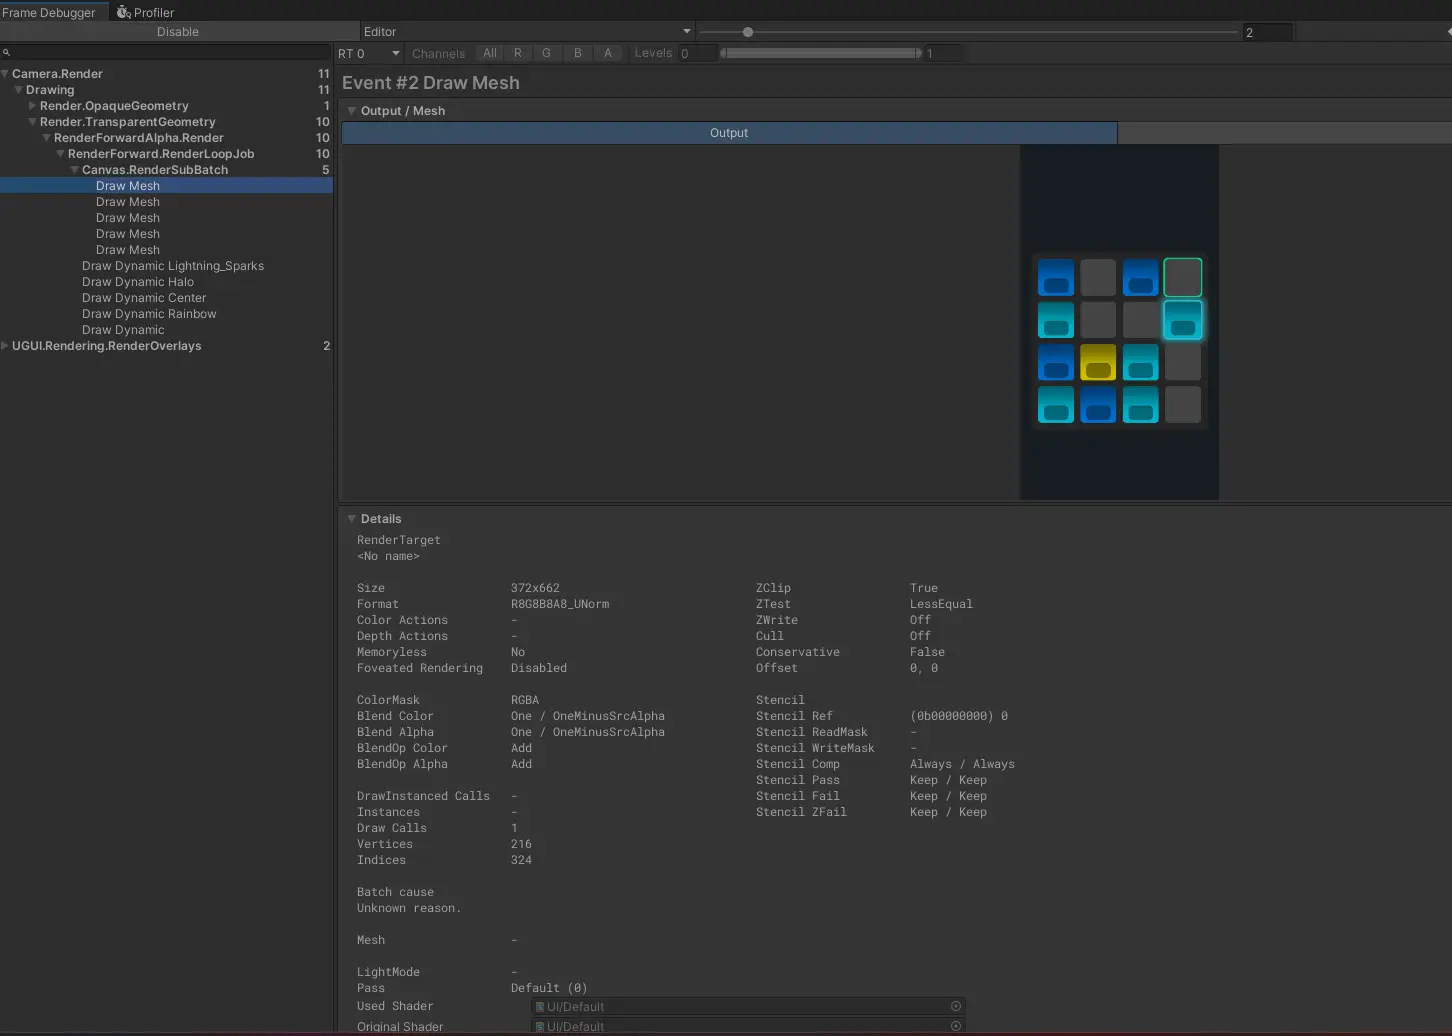The width and height of the screenshot is (1452, 1036).
Task: Switch to the Frame Debugger tab
Action: pos(49,12)
